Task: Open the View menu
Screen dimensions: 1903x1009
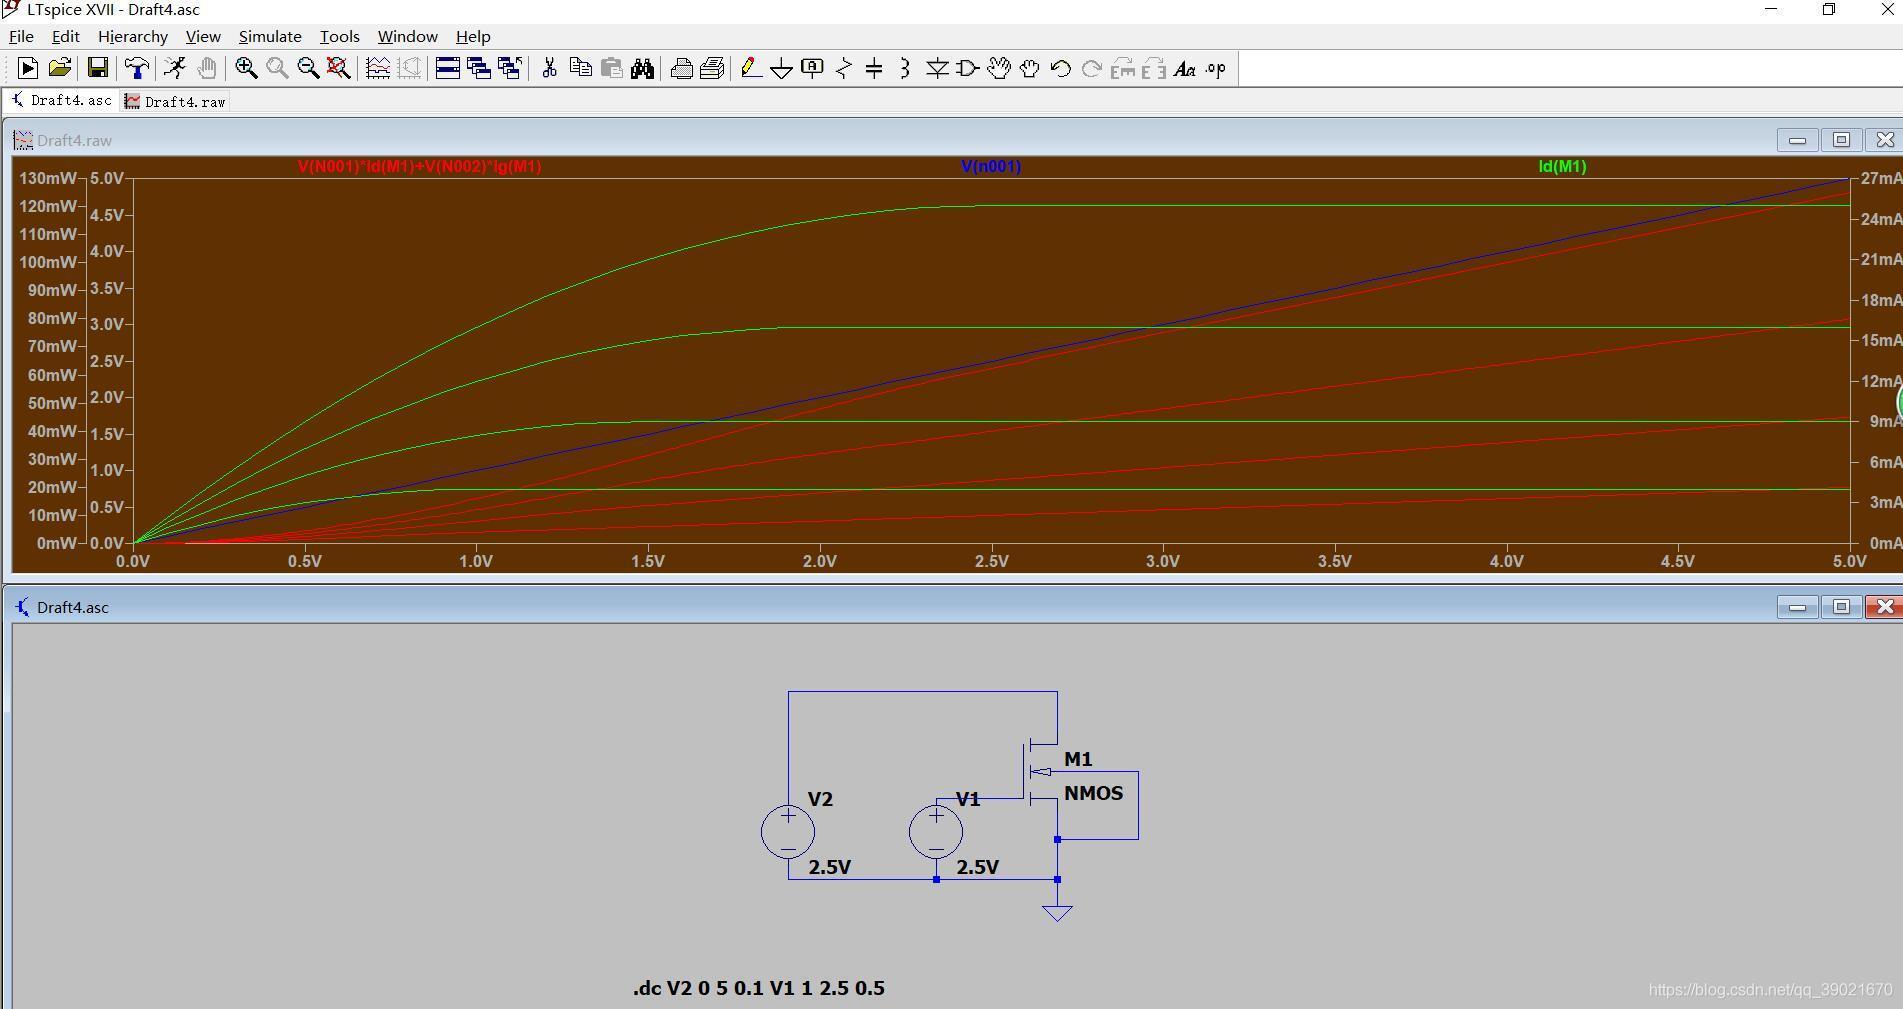Action: (203, 36)
